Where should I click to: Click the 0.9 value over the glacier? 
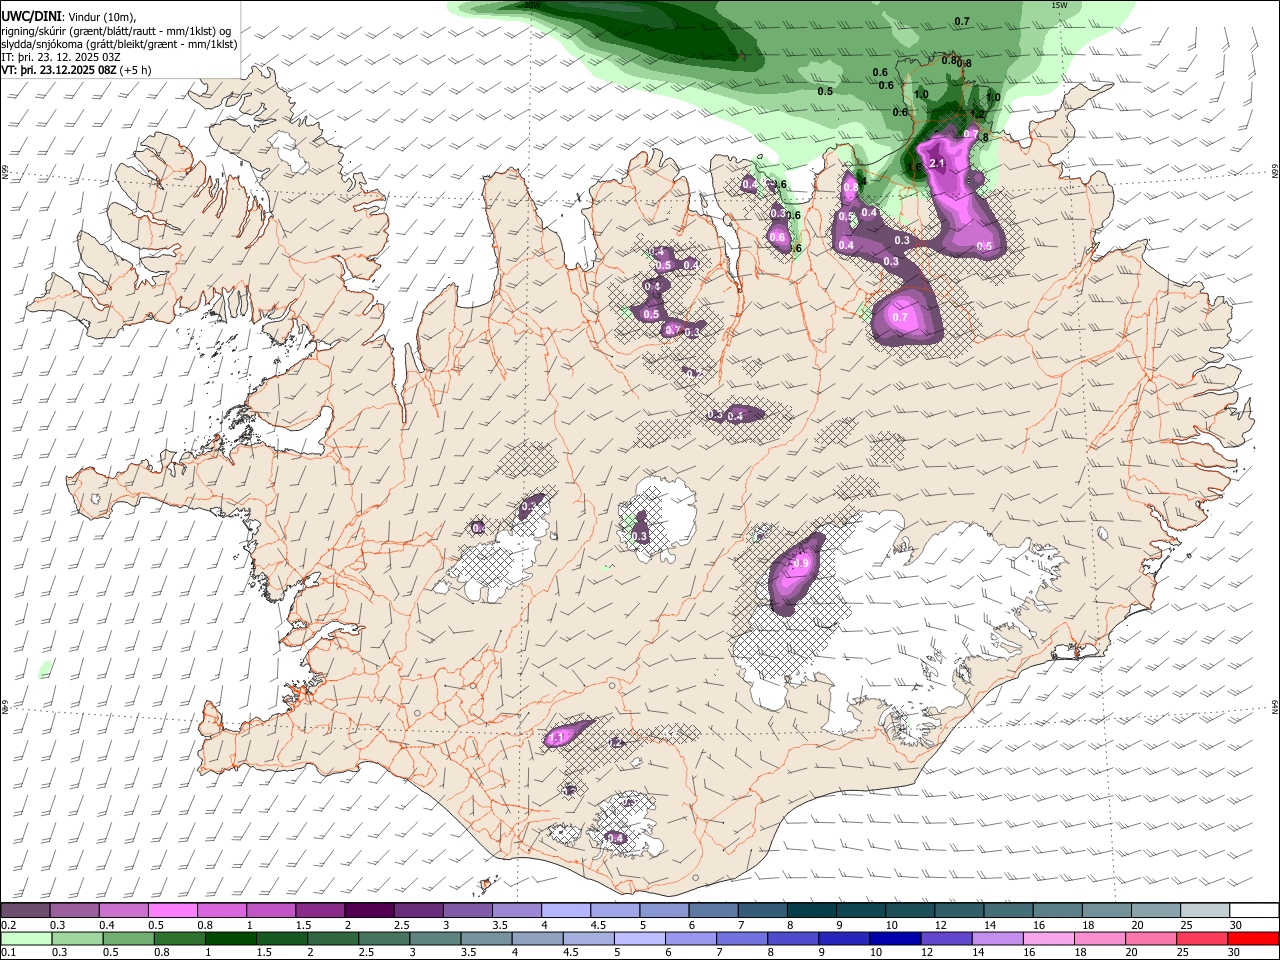click(800, 564)
